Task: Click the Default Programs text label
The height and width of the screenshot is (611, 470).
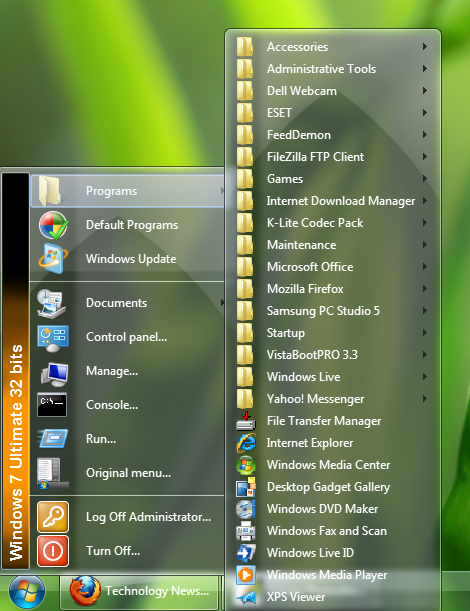Action: [132, 225]
